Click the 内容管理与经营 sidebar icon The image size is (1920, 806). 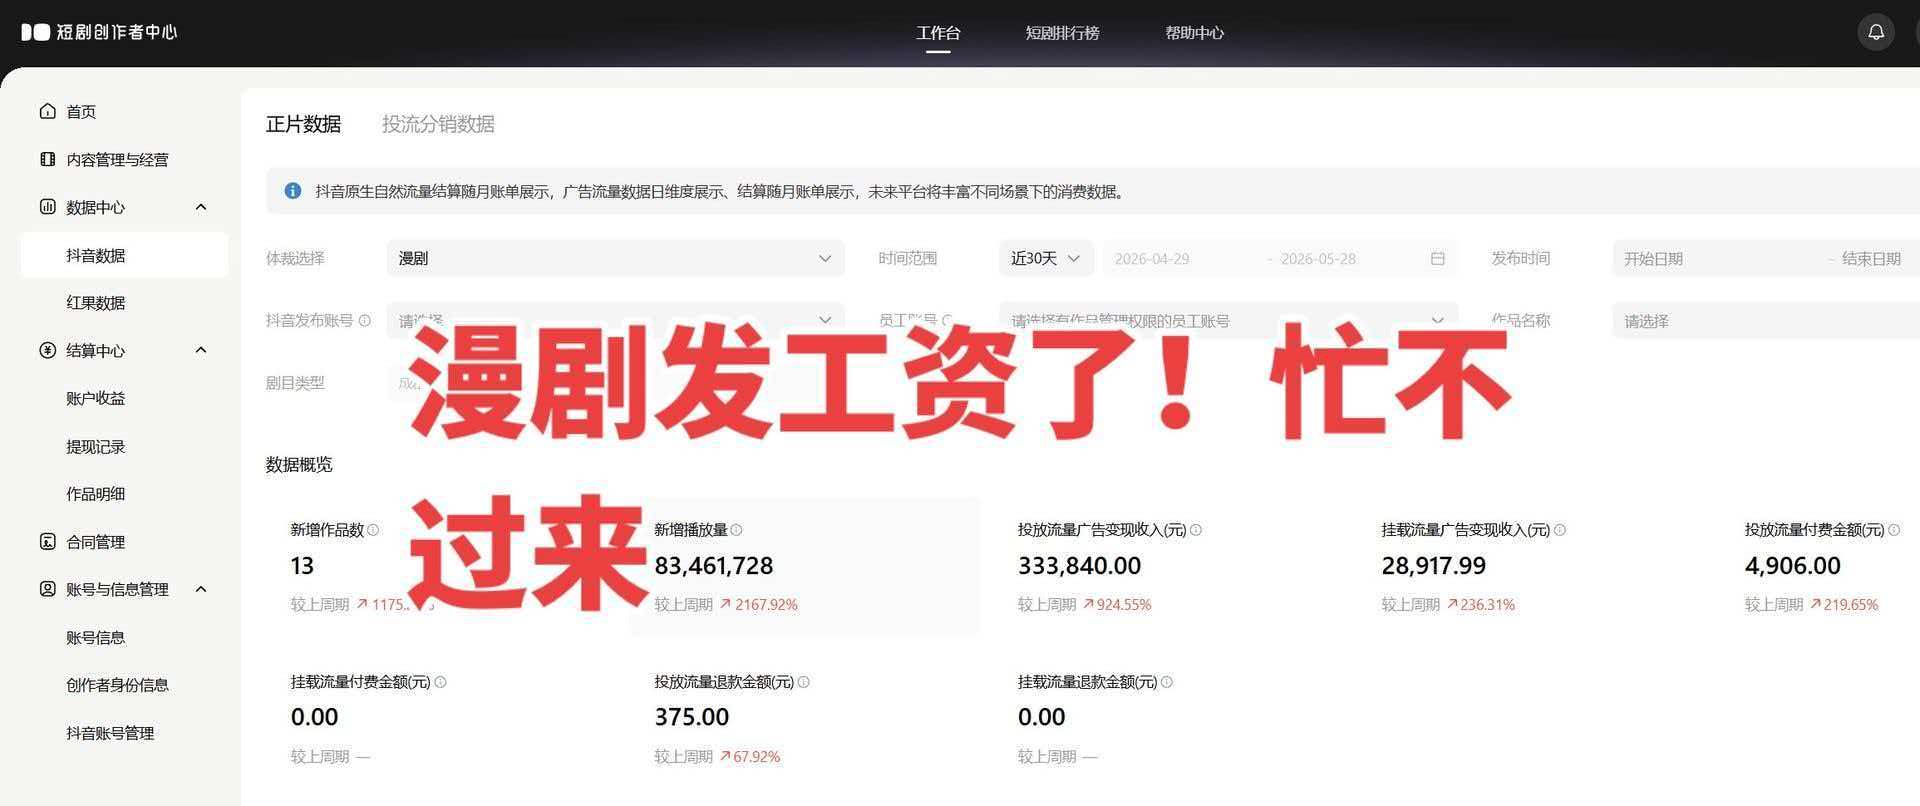[47, 159]
